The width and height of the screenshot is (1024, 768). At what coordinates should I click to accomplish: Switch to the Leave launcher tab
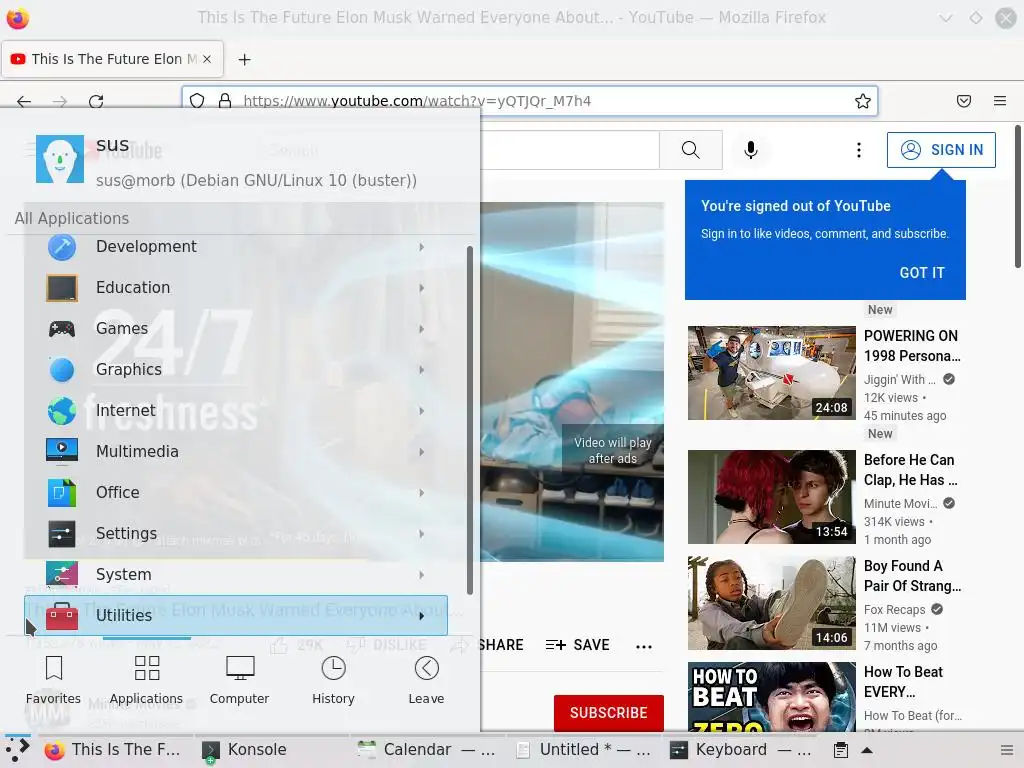[426, 681]
